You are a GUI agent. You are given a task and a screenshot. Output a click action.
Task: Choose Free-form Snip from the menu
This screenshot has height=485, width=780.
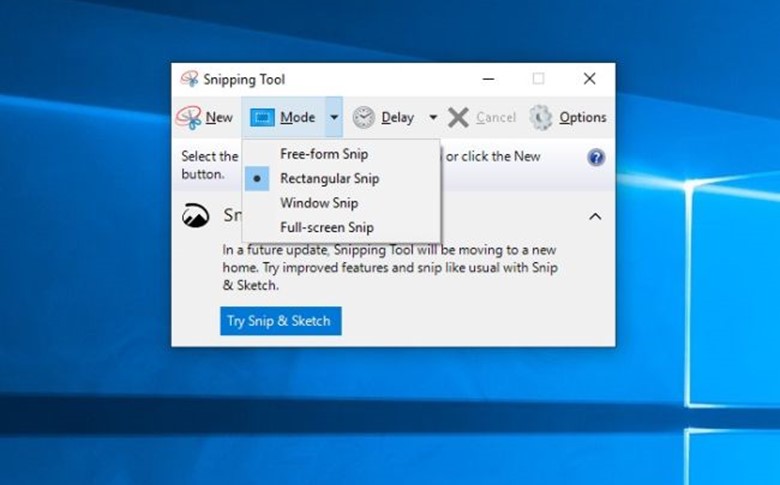(x=341, y=154)
